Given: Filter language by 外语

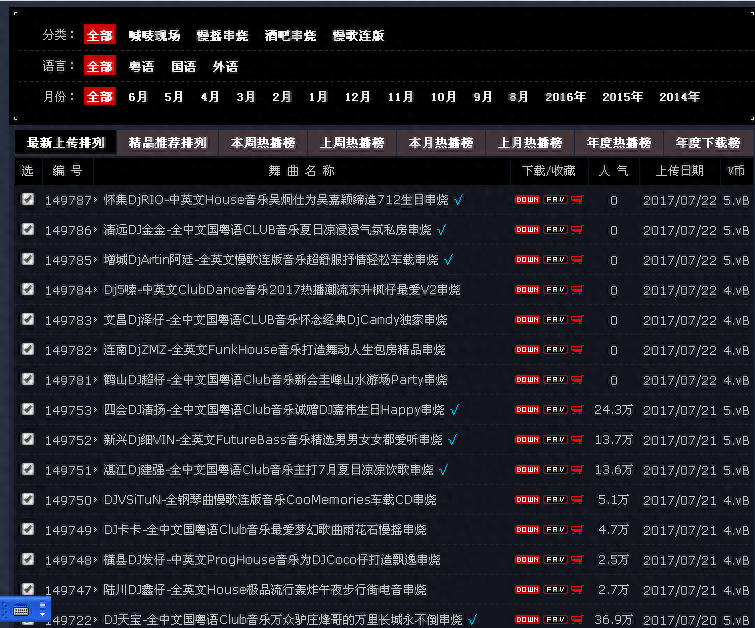Looking at the screenshot, I should (225, 66).
